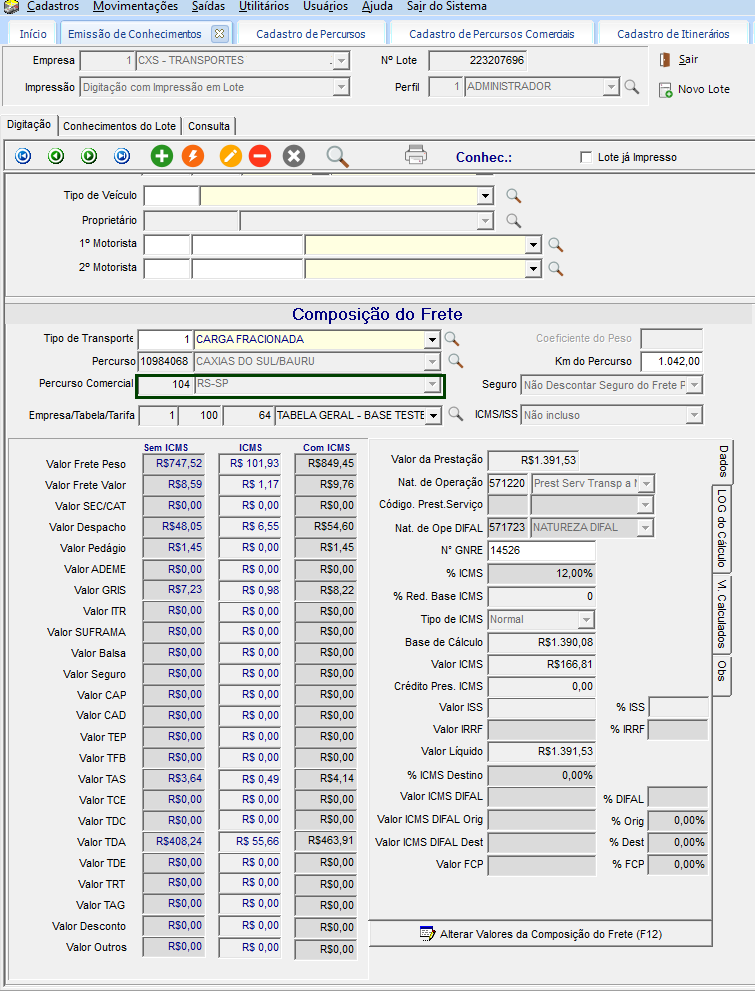This screenshot has height=991, width=755.
Task: Click the red minus delete icon
Action: (x=260, y=156)
